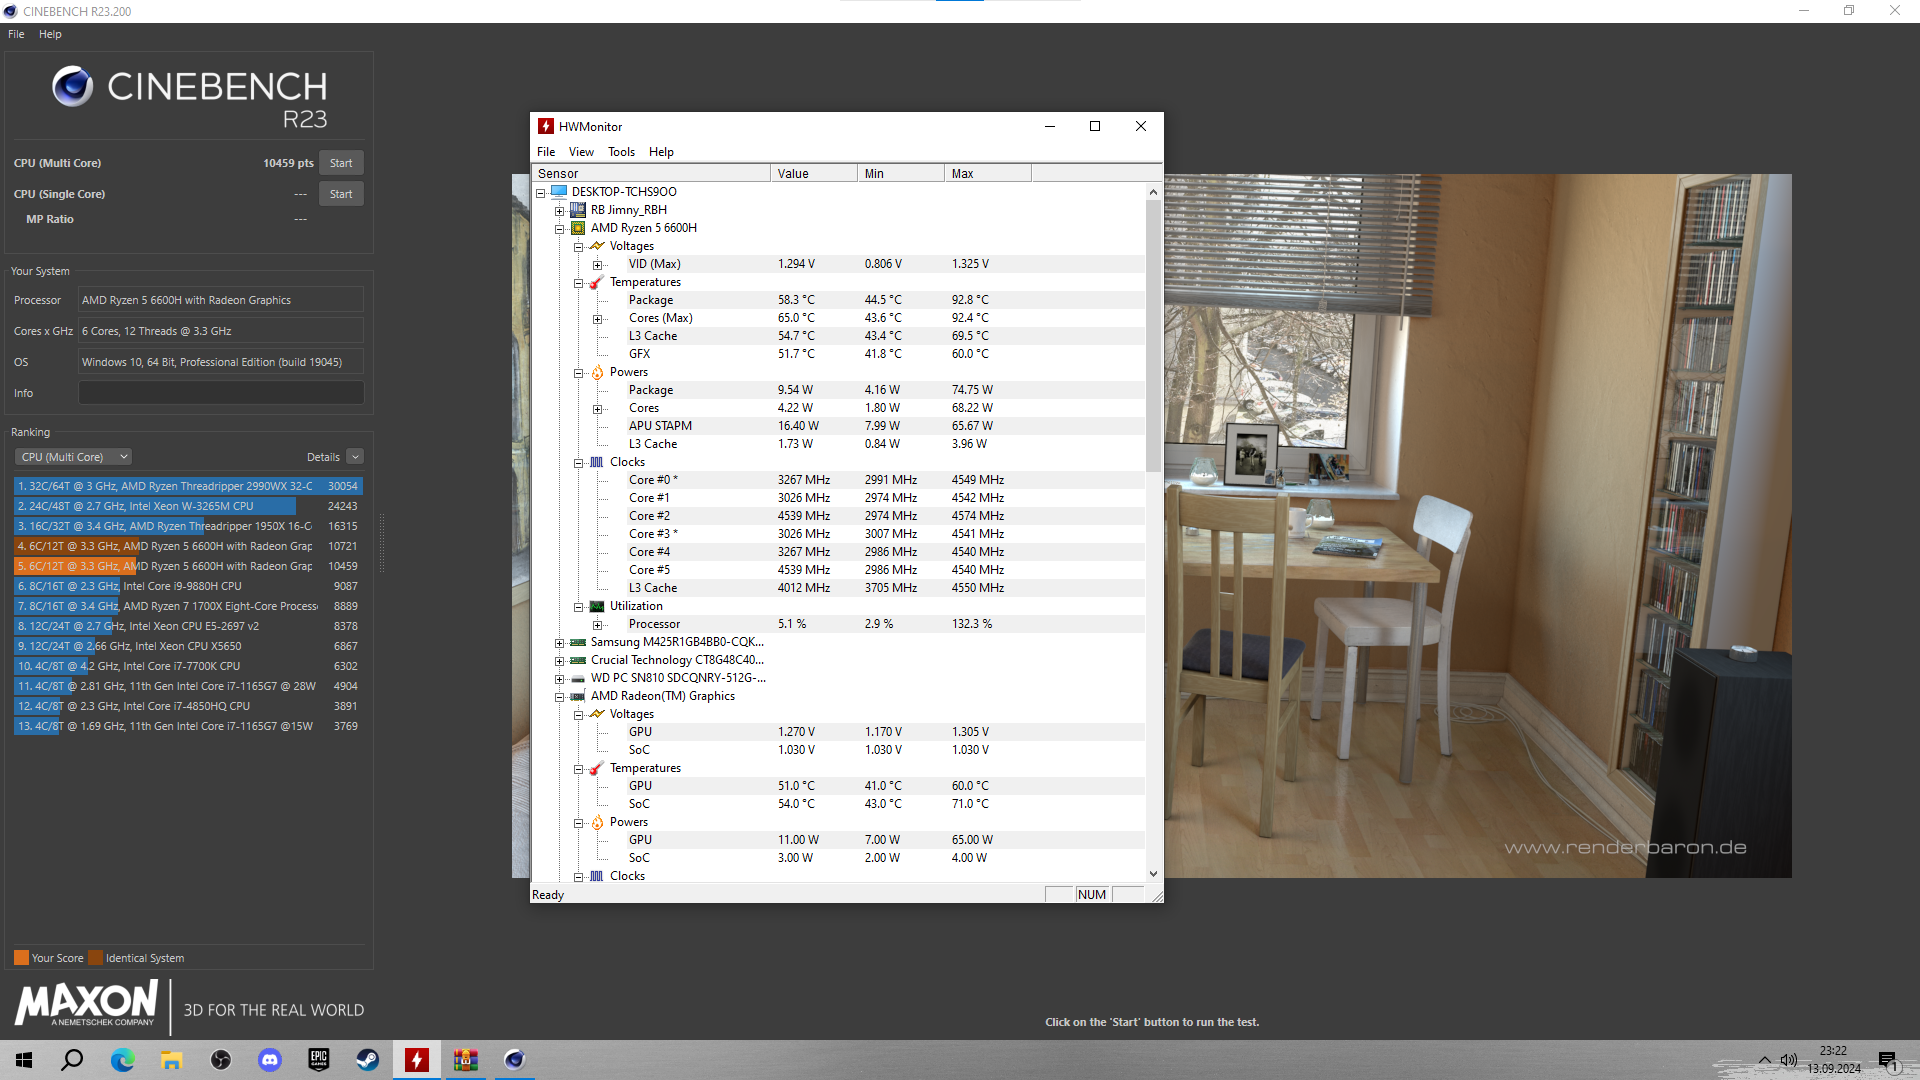This screenshot has width=1920, height=1080.
Task: Click the Info text field
Action: point(221,393)
